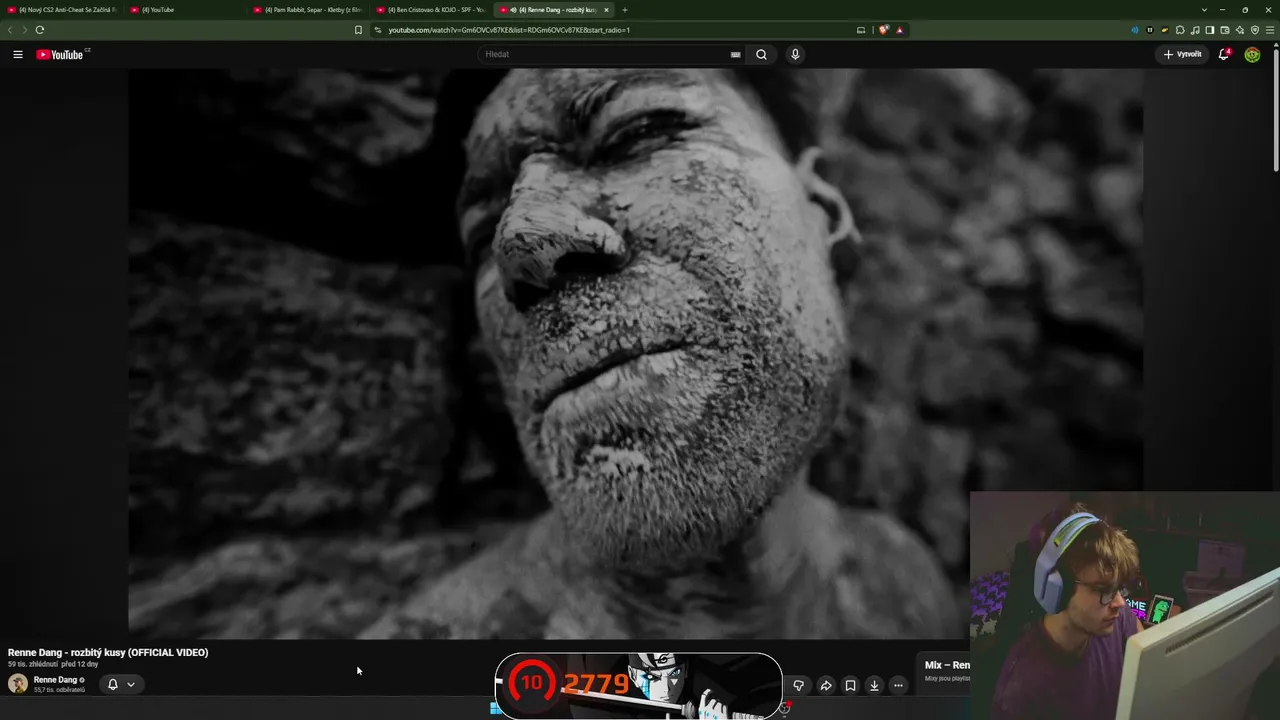Viewport: 1280px width, 720px height.
Task: Open the media control music note icon
Action: coord(1195,30)
